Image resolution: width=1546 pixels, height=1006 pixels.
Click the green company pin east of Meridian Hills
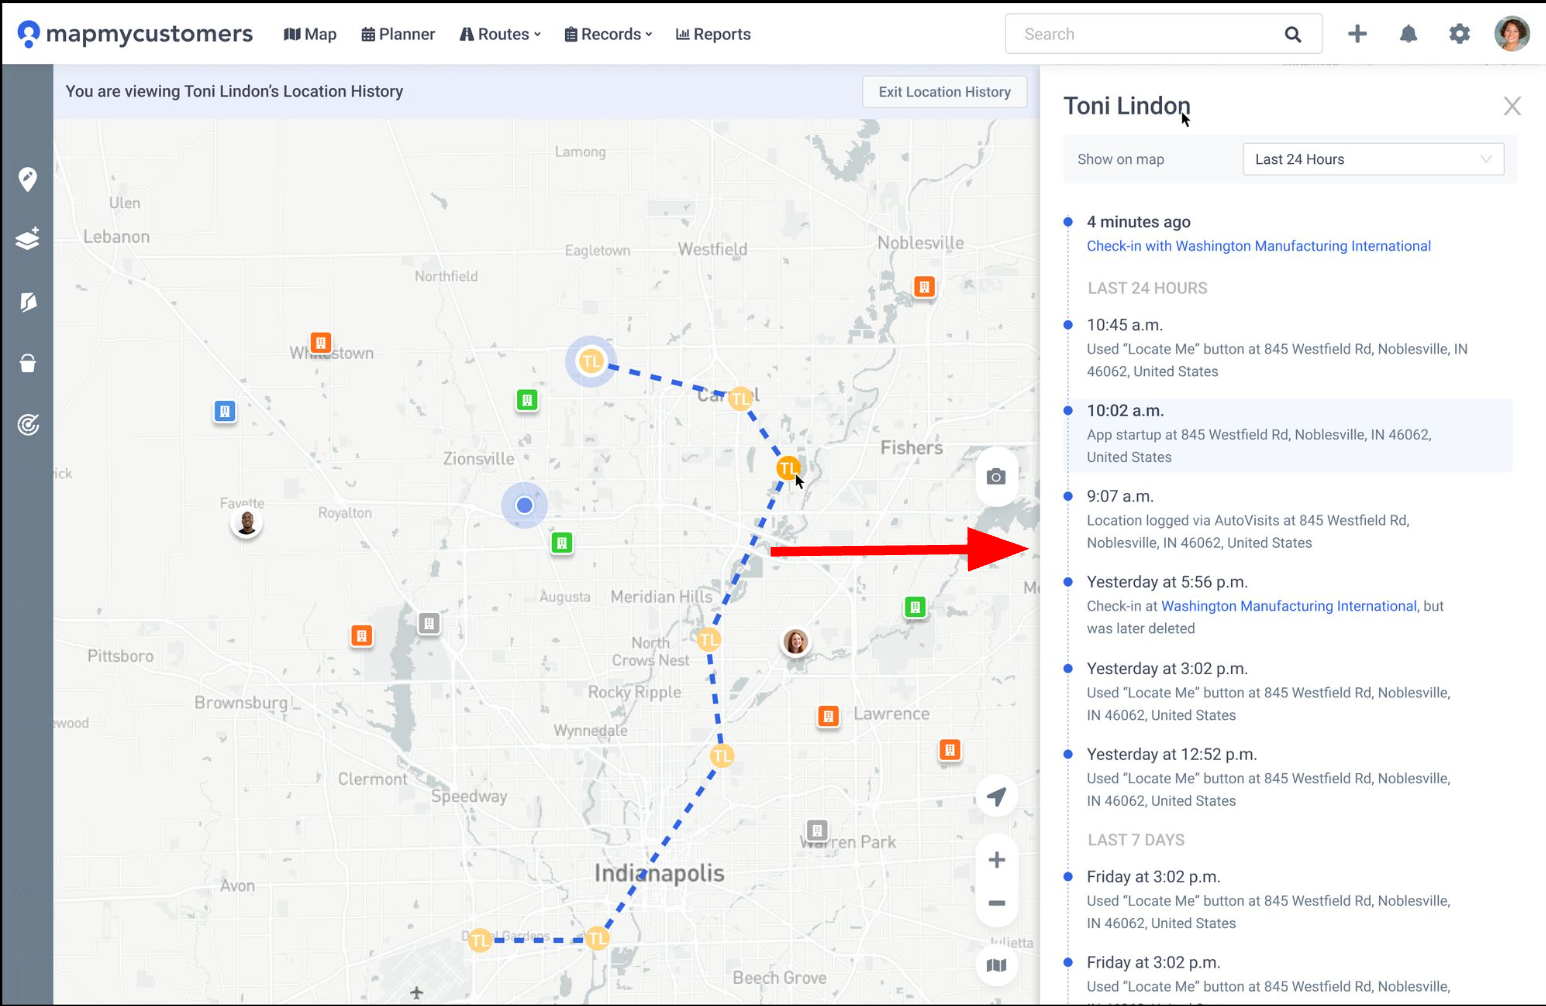[915, 607]
